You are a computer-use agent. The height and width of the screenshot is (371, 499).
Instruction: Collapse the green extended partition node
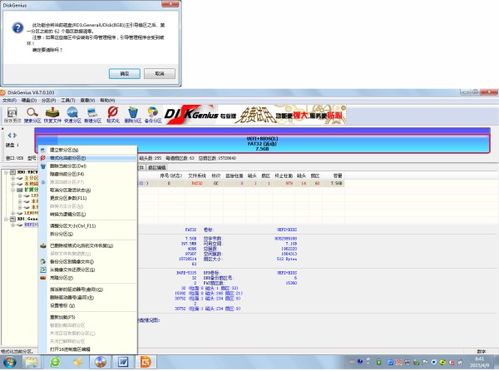[13, 190]
